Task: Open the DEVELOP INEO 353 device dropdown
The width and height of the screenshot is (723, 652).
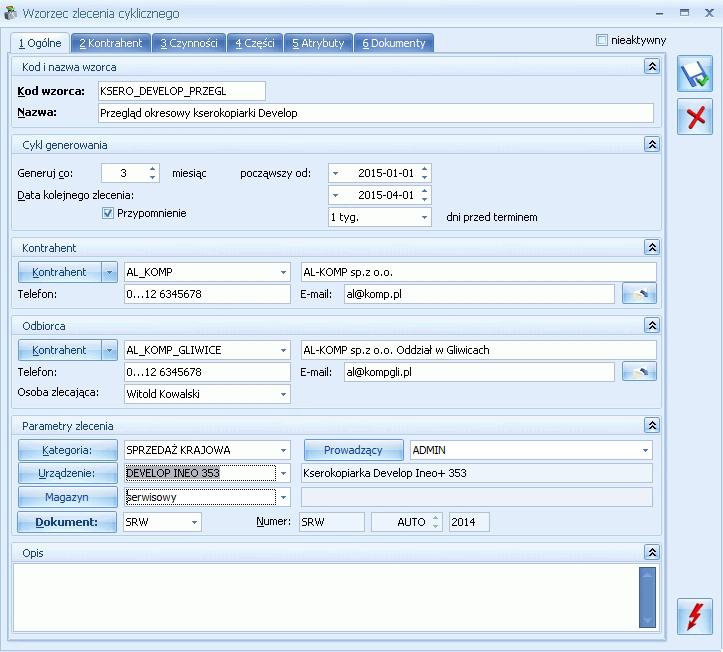Action: pos(283,473)
